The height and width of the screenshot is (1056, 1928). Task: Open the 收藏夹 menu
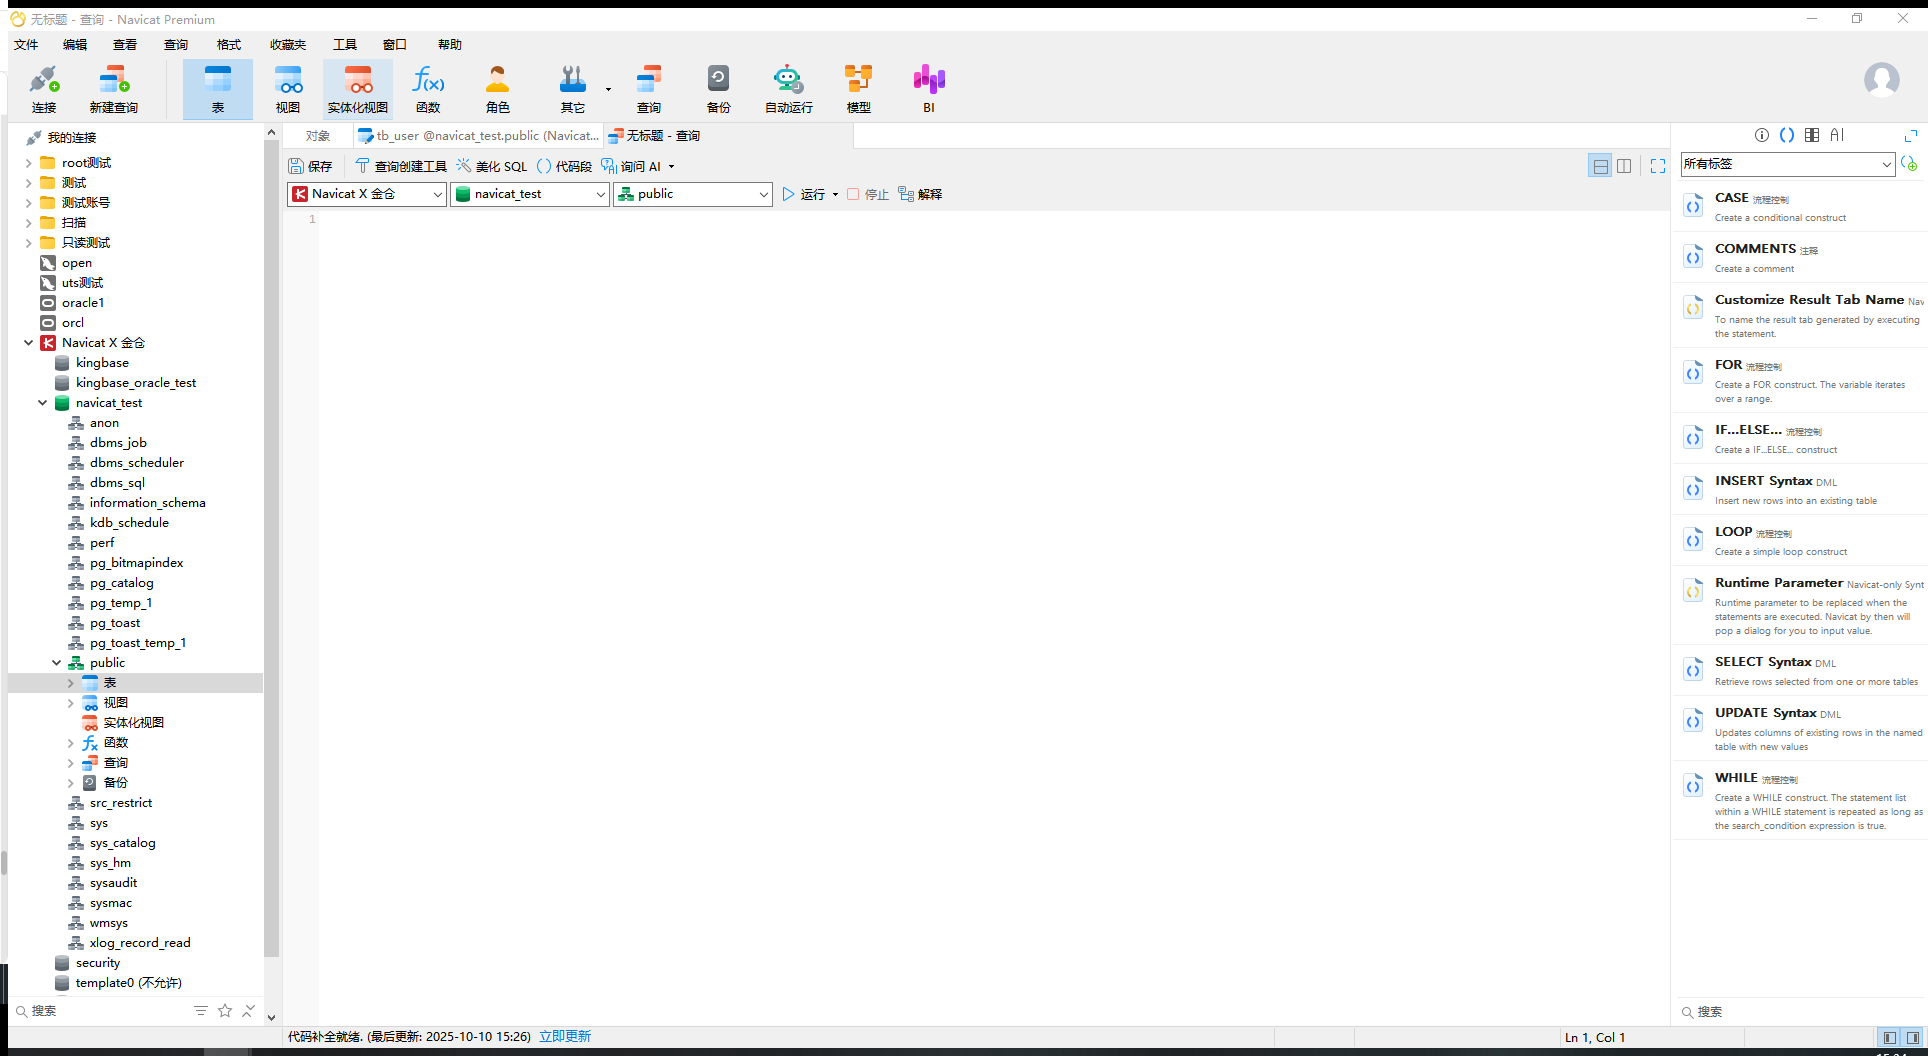pos(288,44)
